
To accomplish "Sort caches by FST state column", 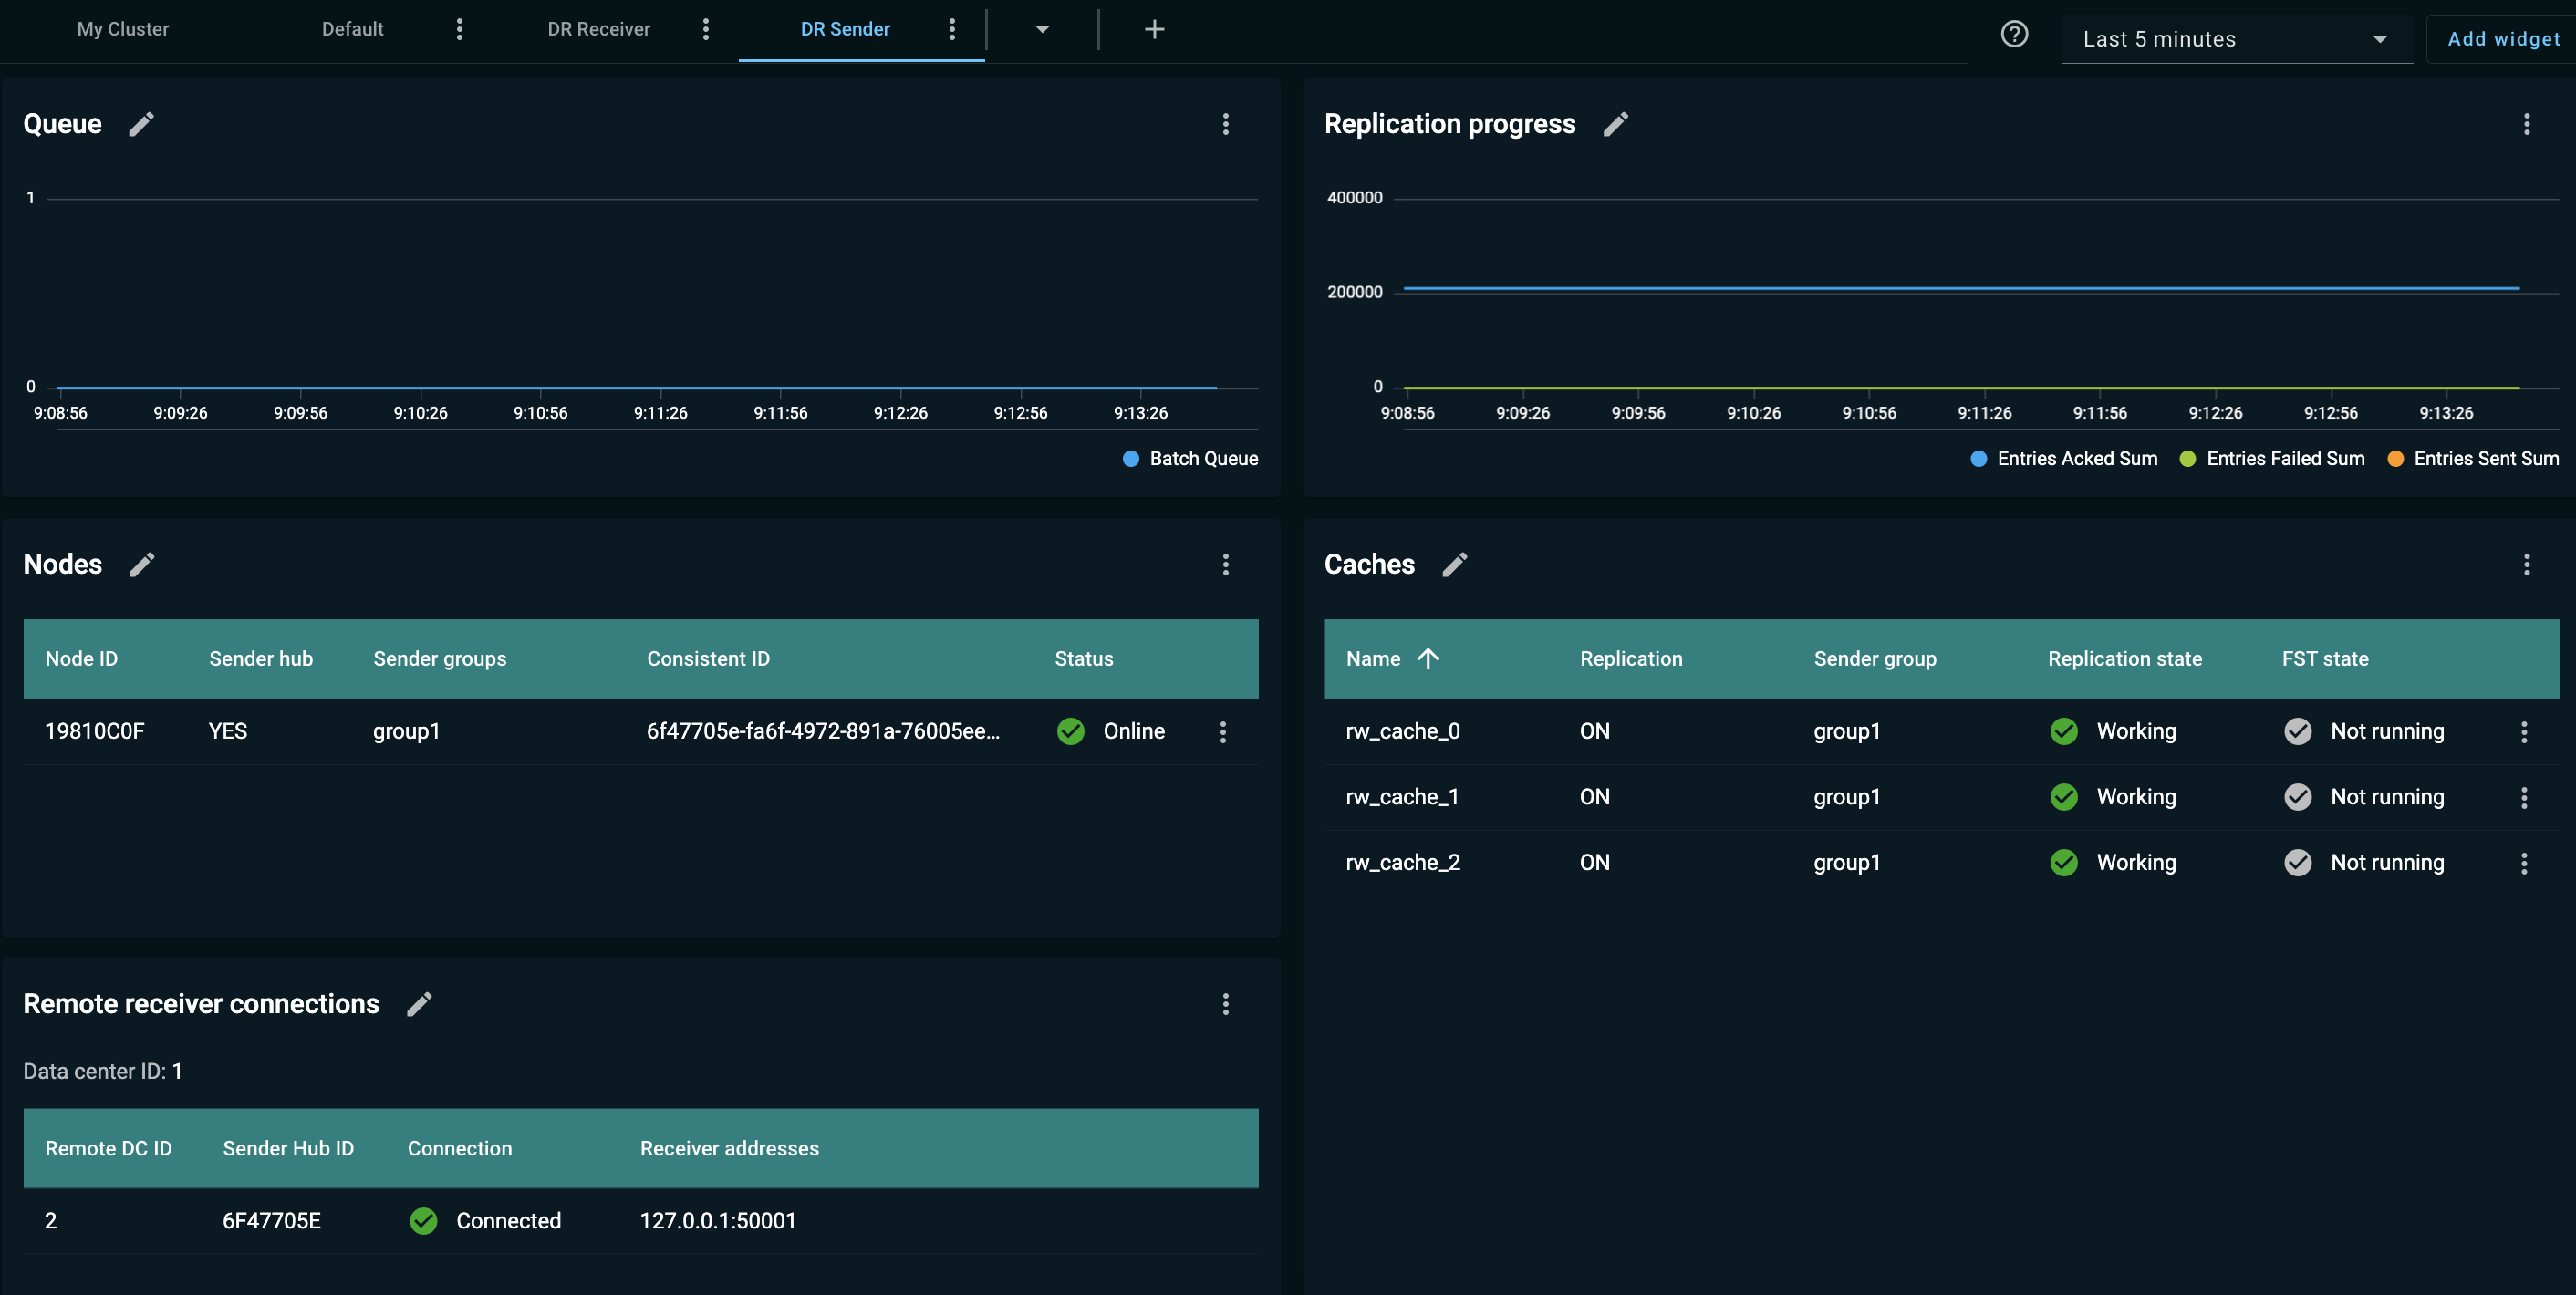I will tap(2325, 658).
